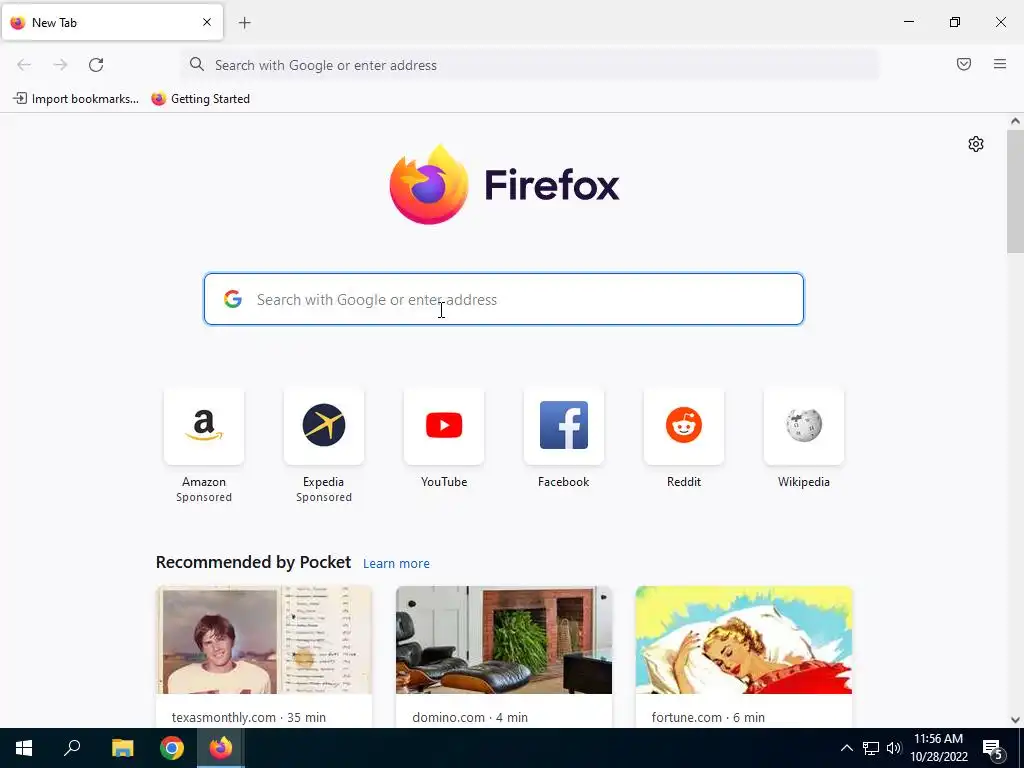Select the New Tab tab

[112, 22]
